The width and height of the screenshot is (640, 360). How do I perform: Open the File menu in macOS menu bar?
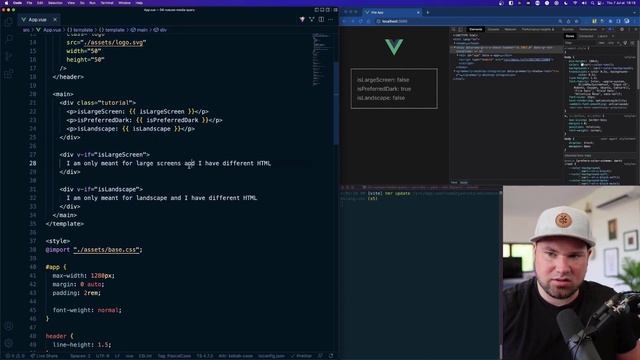29,2
